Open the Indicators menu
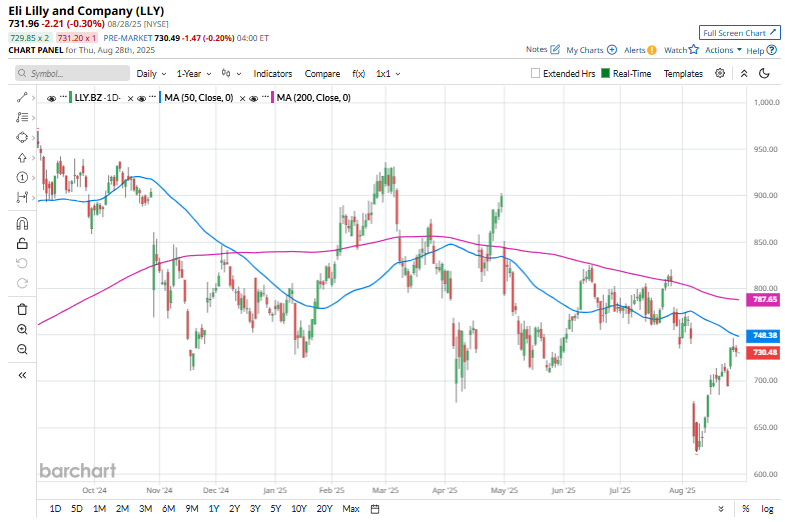The image size is (785, 522). (x=272, y=74)
